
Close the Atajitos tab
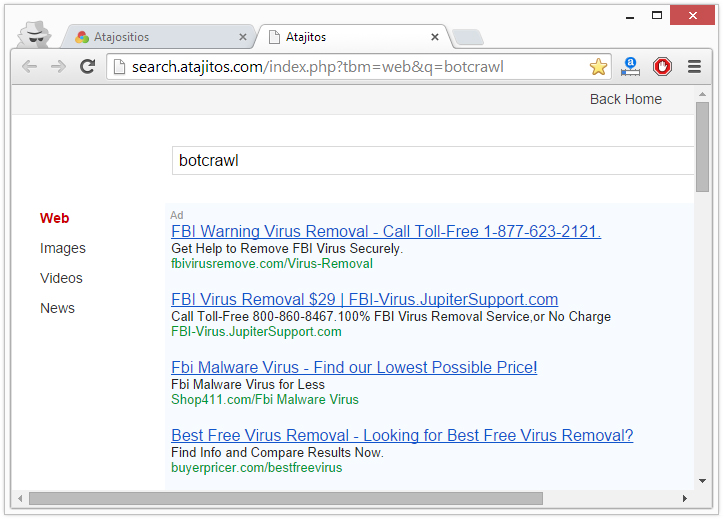pyautogui.click(x=434, y=37)
